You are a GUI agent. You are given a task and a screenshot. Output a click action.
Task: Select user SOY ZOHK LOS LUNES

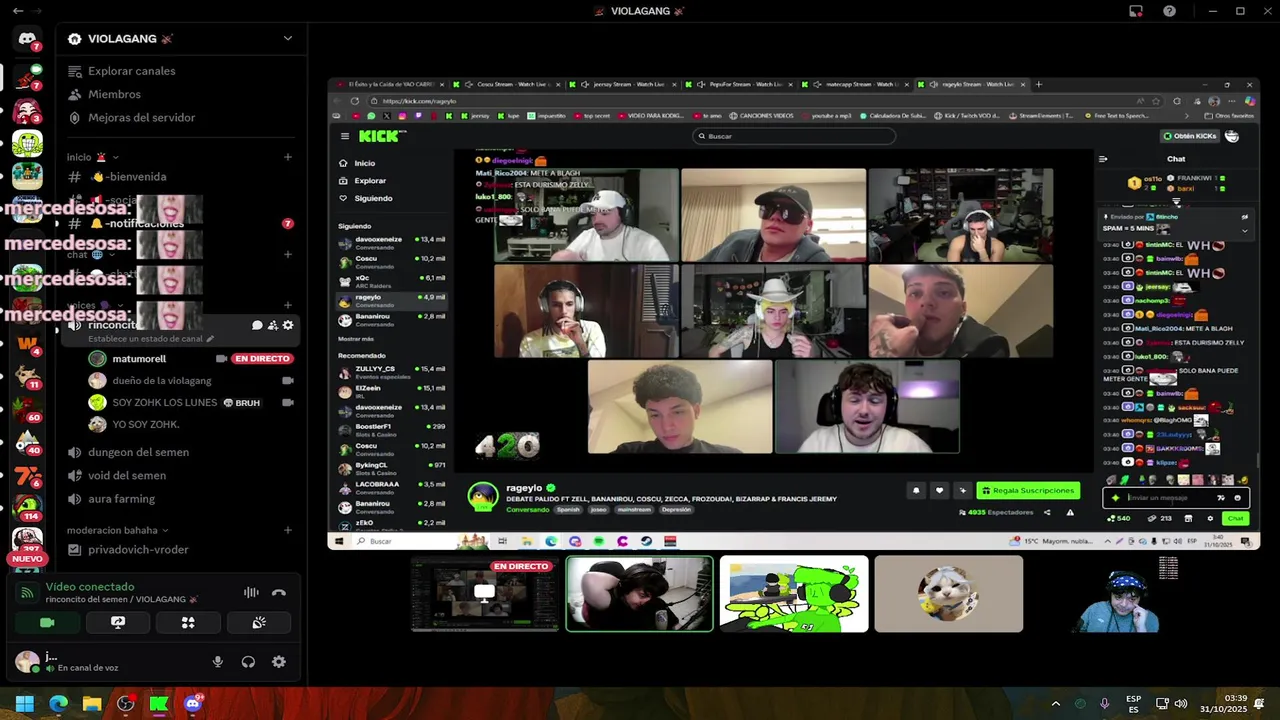click(x=164, y=402)
